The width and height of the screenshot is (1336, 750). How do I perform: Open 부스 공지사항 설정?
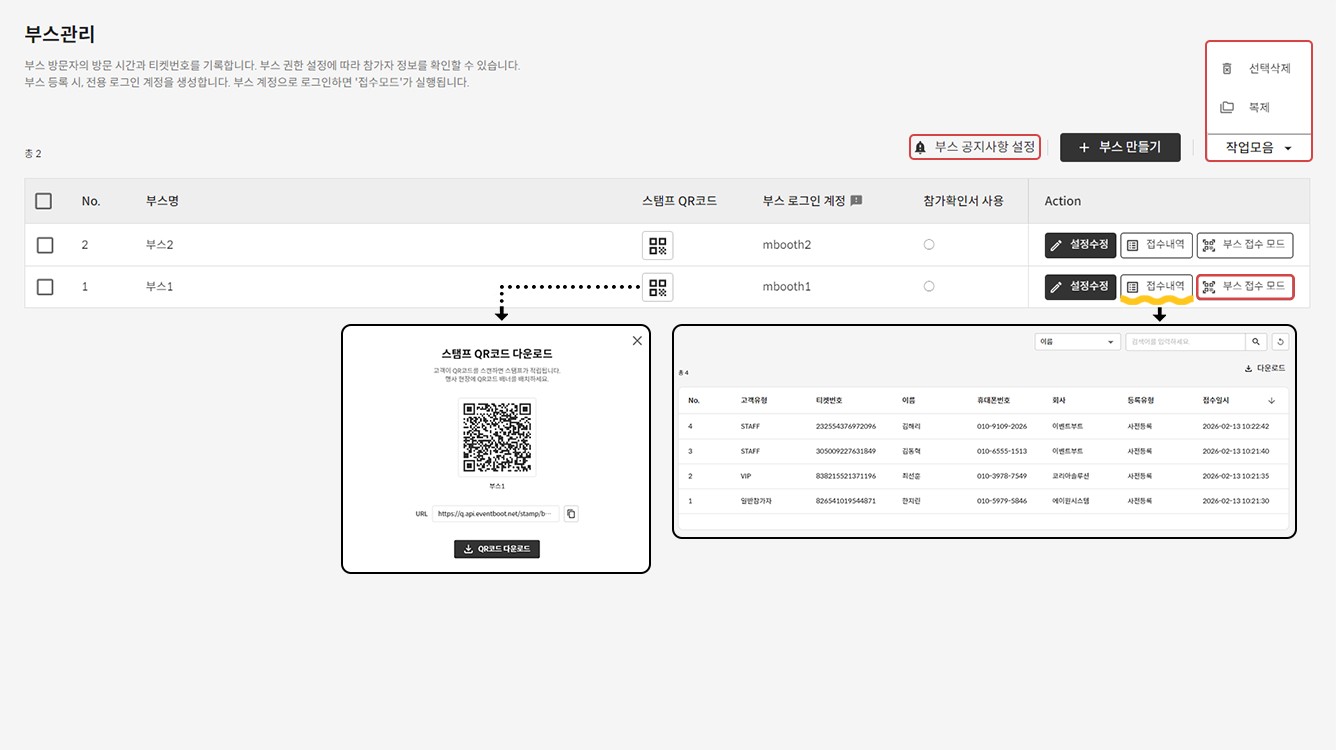[x=975, y=147]
